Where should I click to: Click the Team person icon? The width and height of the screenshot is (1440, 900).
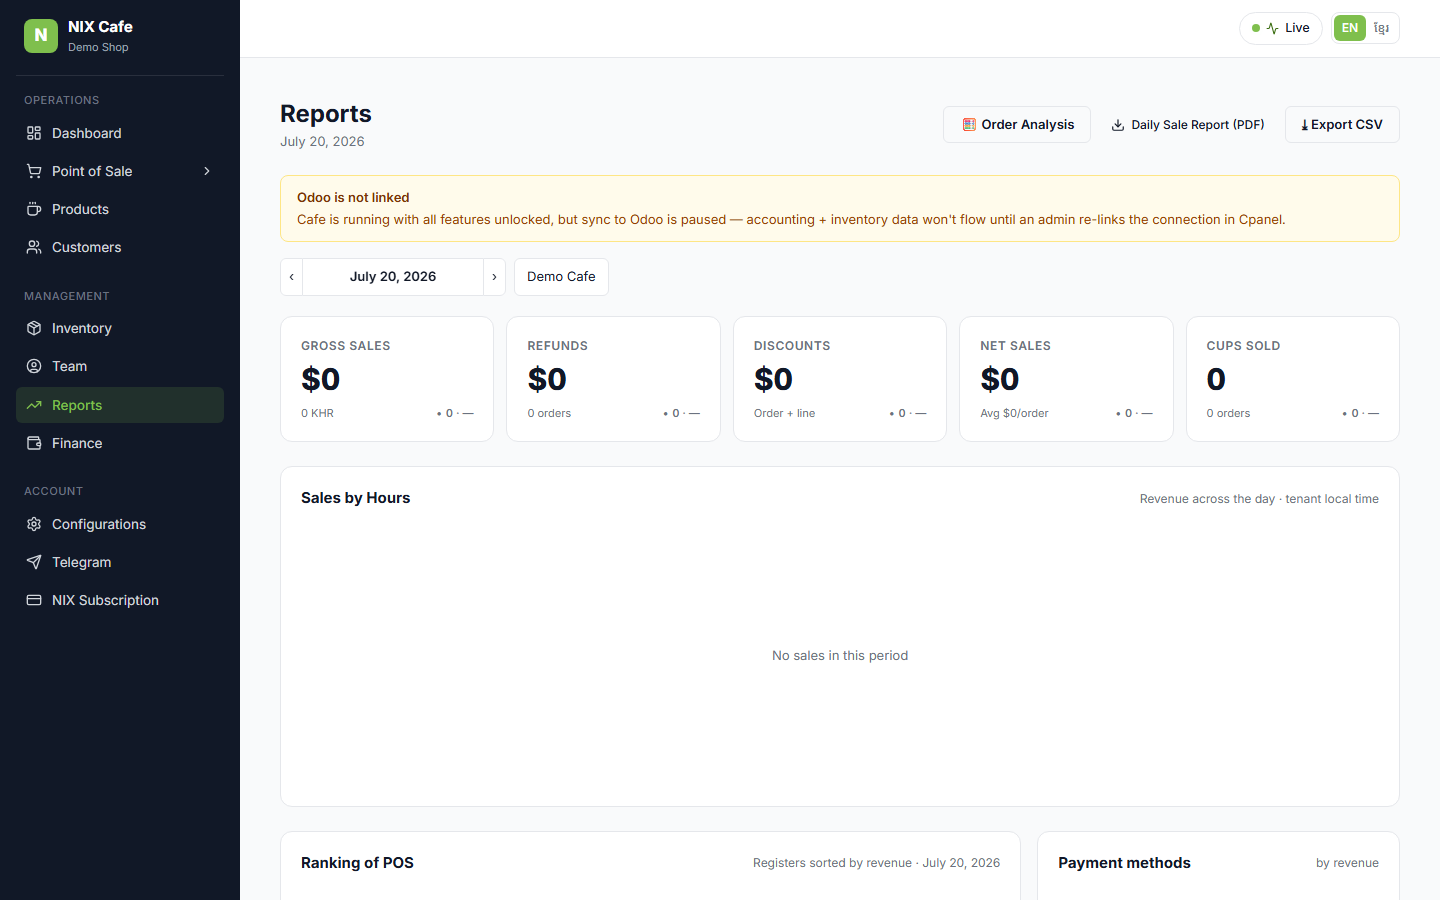pyautogui.click(x=34, y=366)
